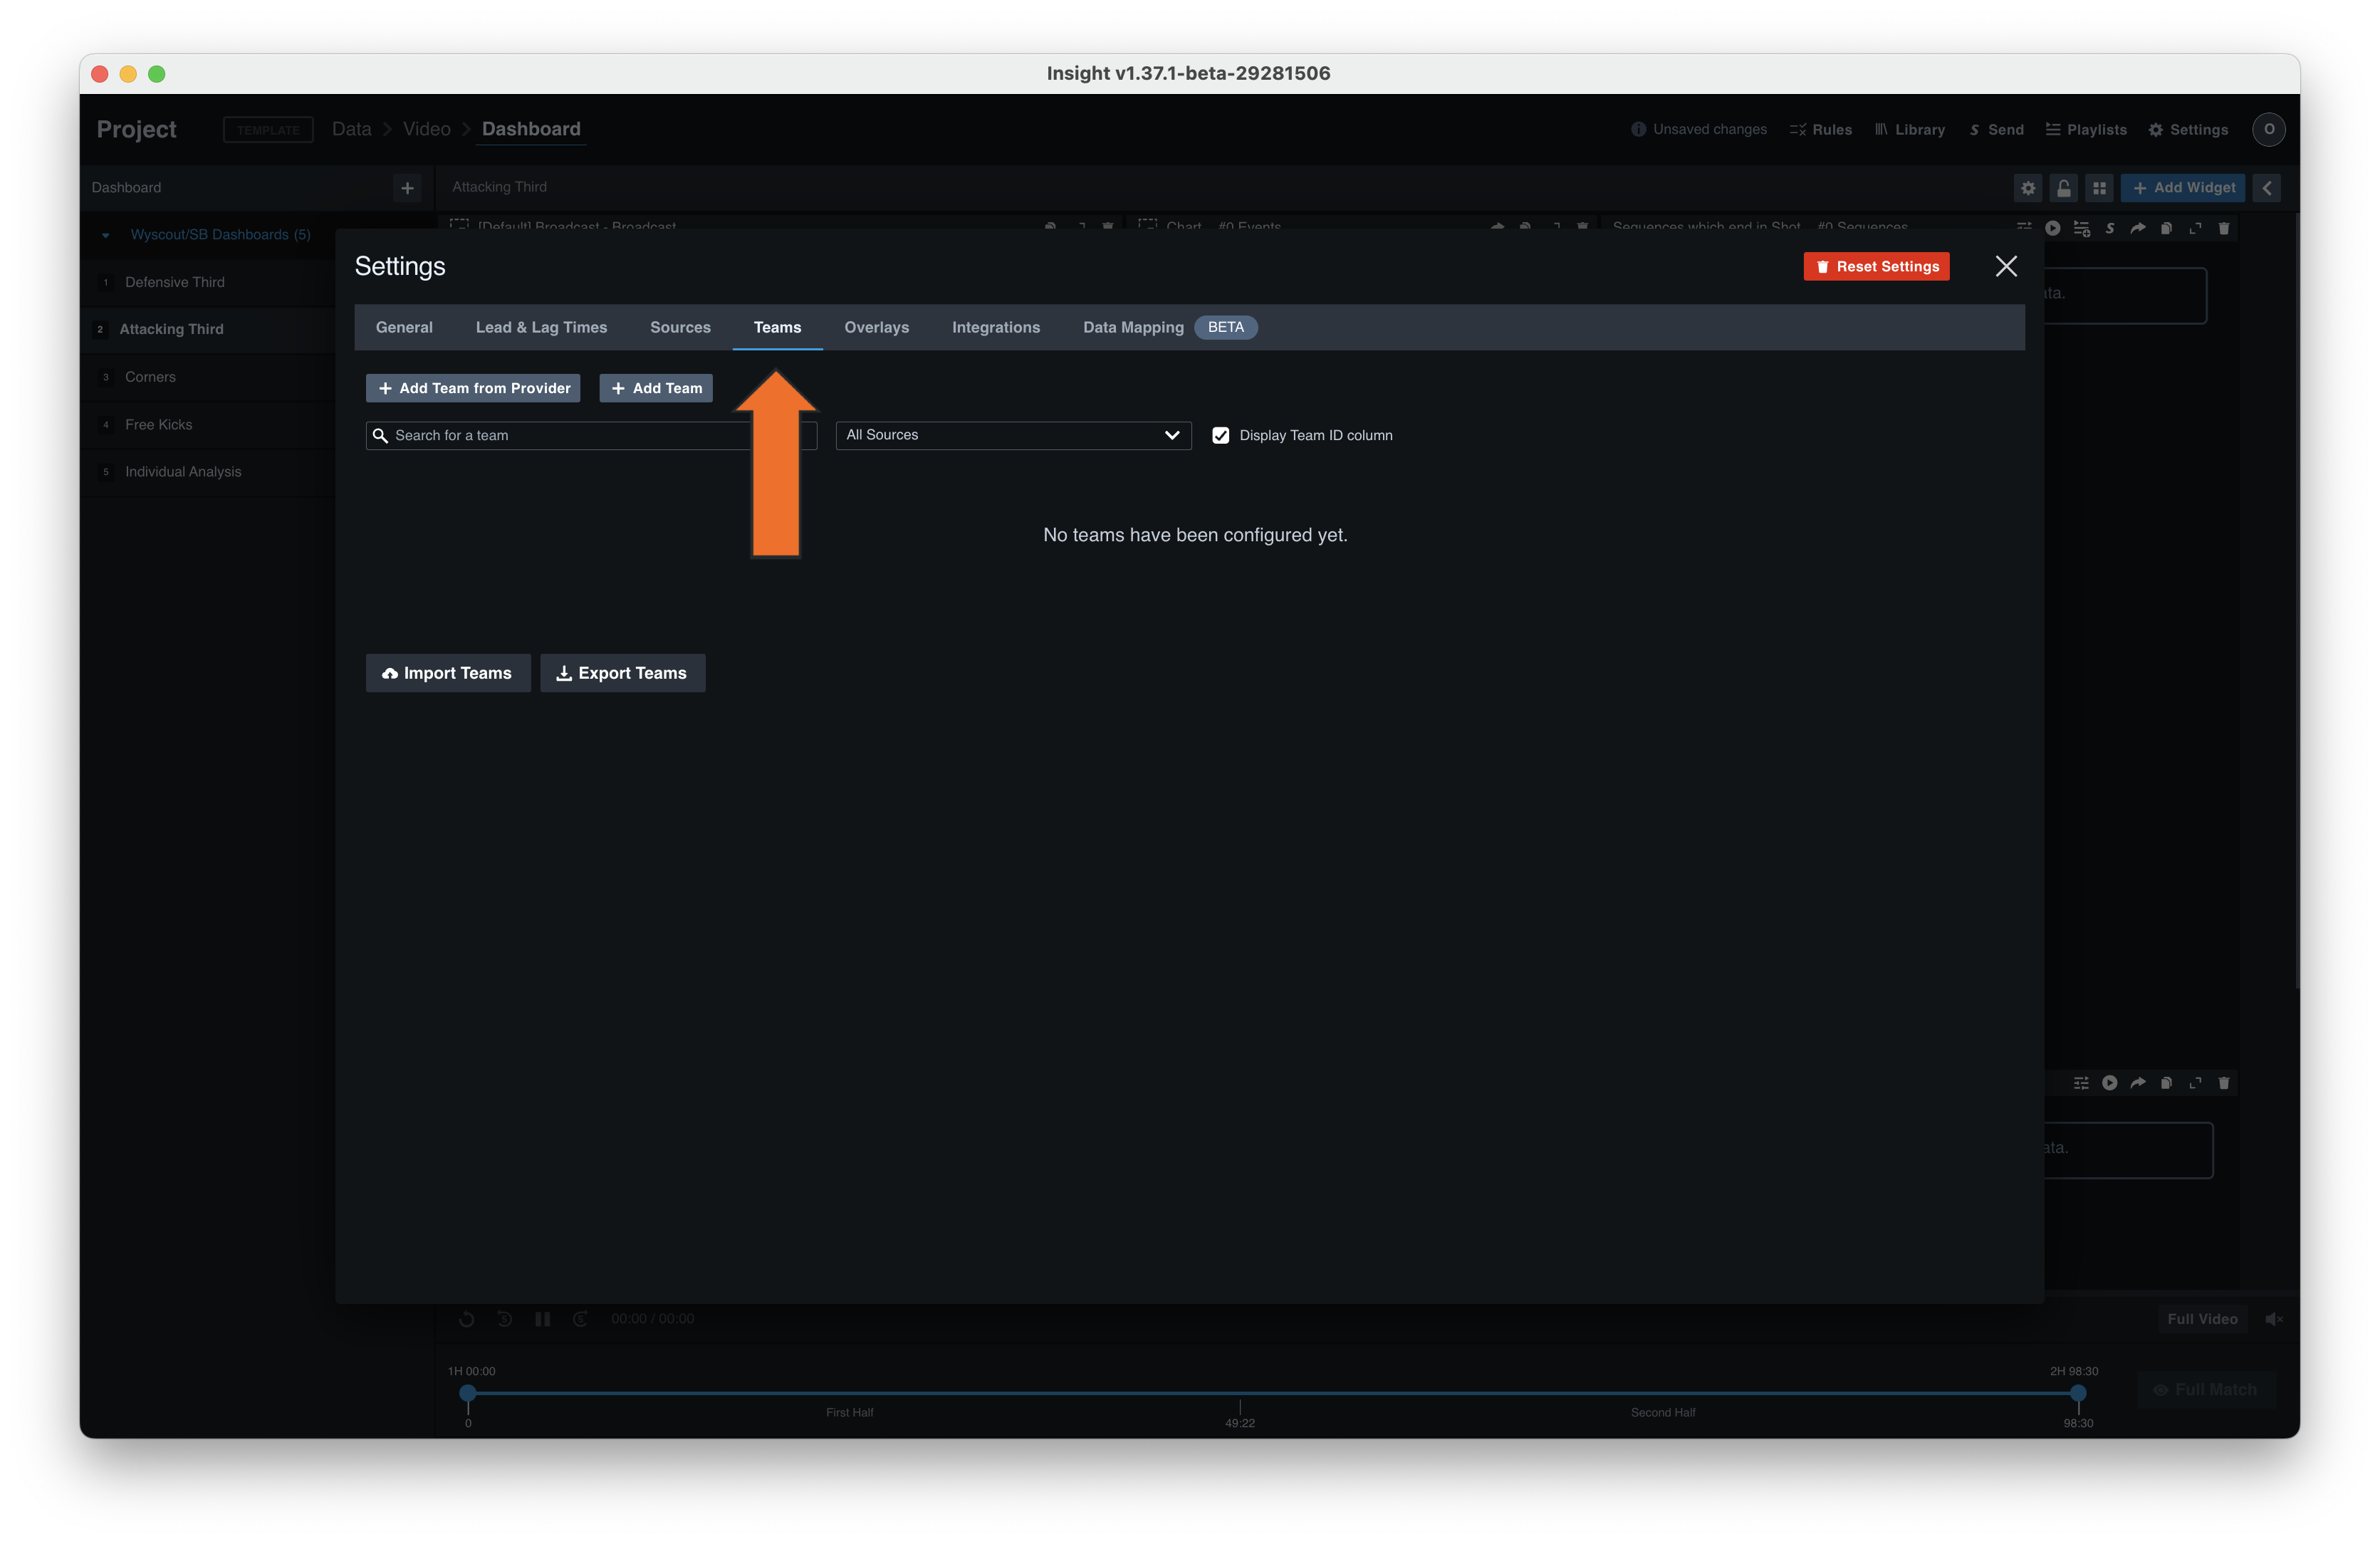The width and height of the screenshot is (2380, 1544).
Task: Open the Overlays tab
Action: [x=876, y=327]
